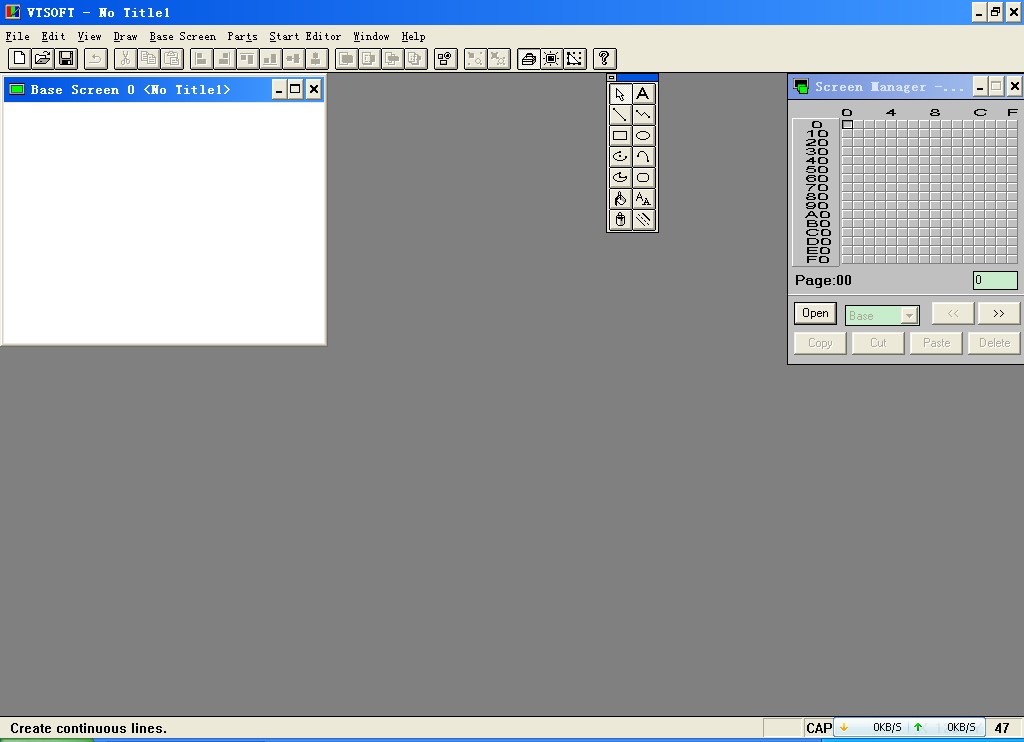
Task: Select screen cell 0 in the grid
Action: [x=847, y=125]
